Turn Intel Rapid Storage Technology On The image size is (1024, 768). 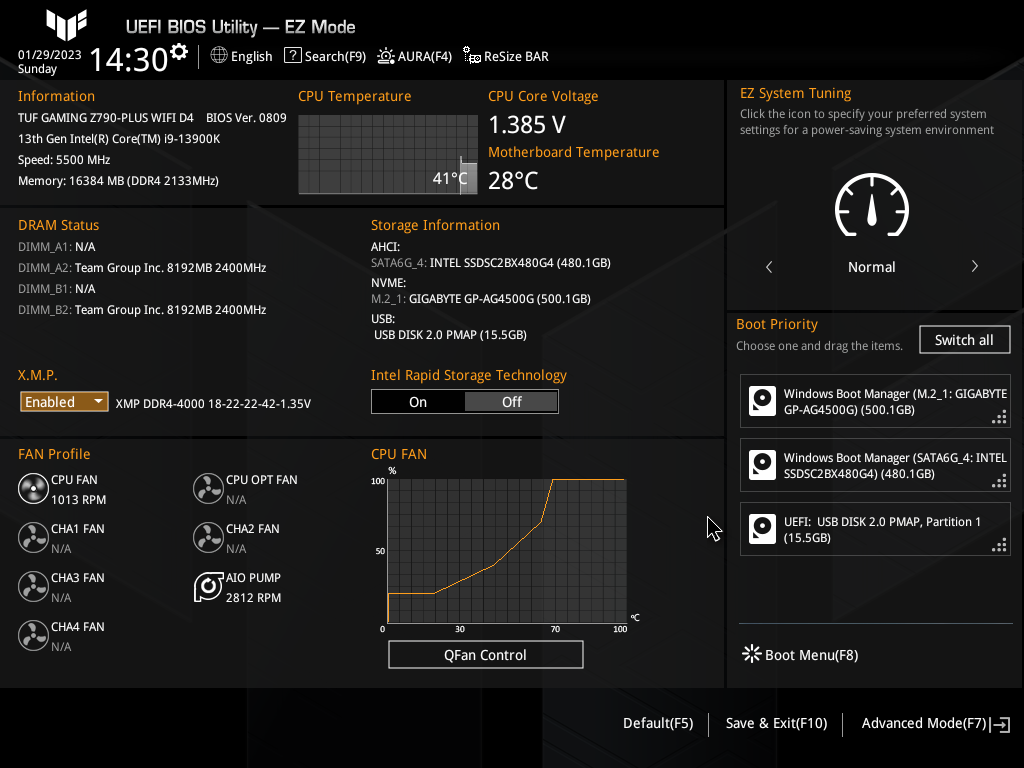pyautogui.click(x=418, y=402)
